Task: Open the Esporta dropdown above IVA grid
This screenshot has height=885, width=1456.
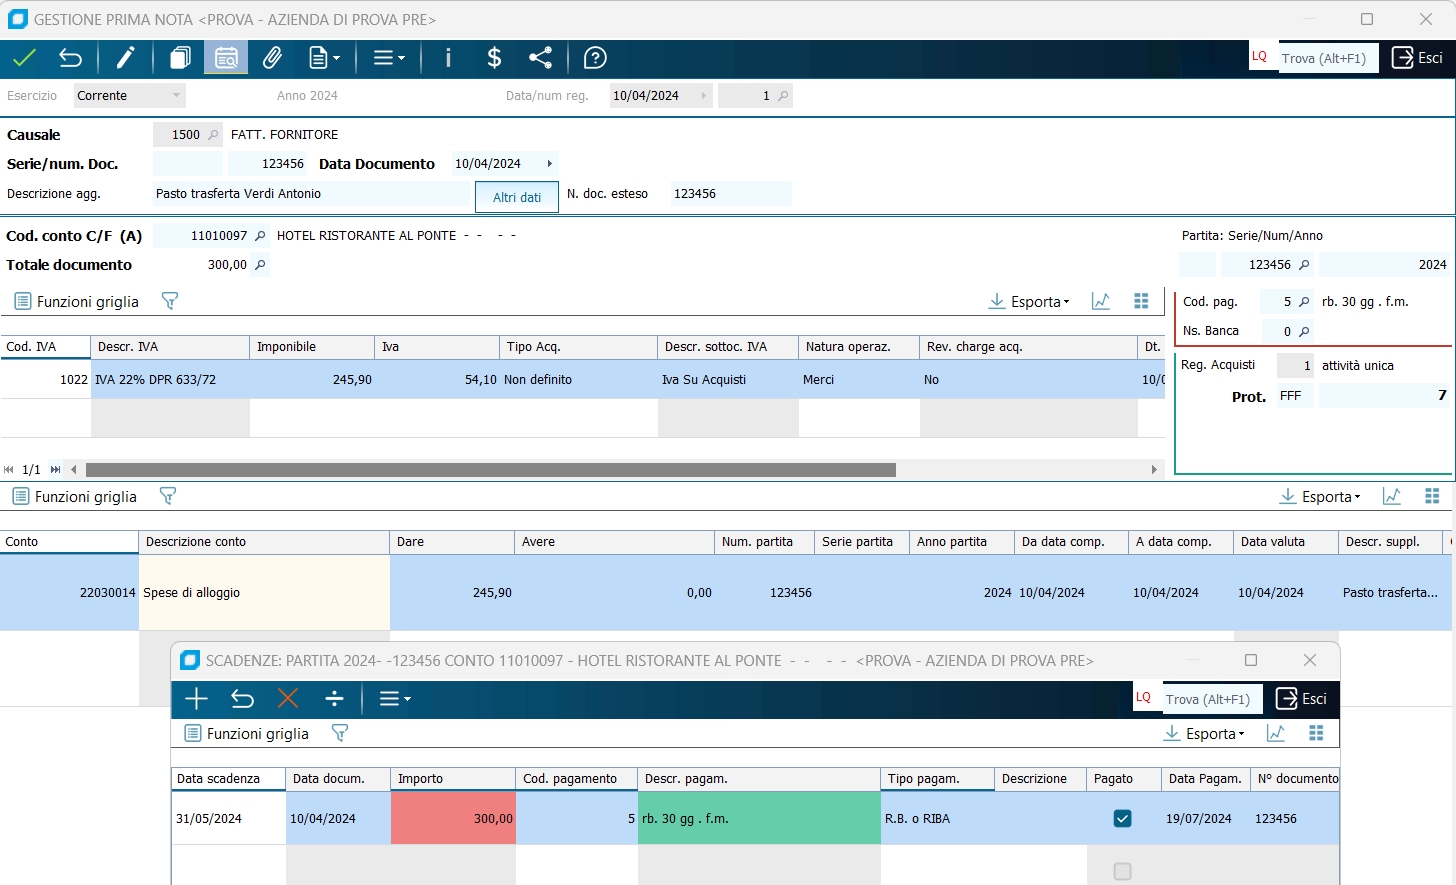Action: coord(1029,302)
